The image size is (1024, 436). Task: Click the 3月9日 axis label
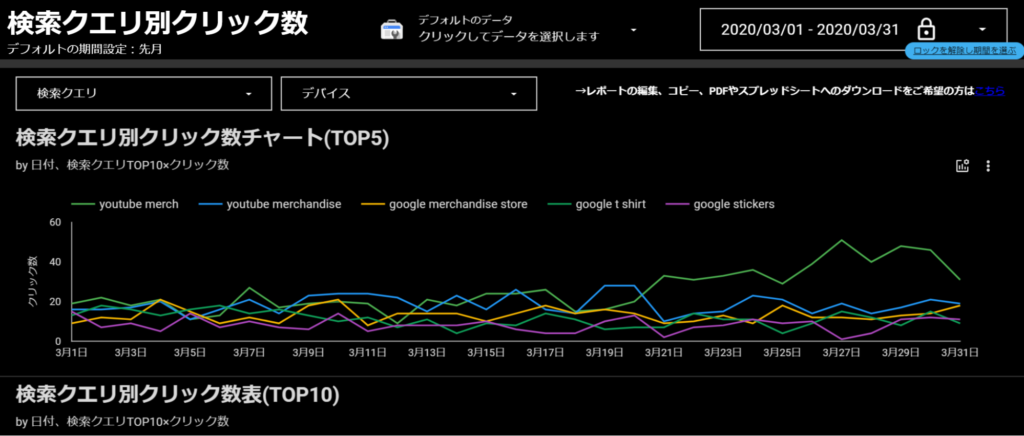[310, 353]
